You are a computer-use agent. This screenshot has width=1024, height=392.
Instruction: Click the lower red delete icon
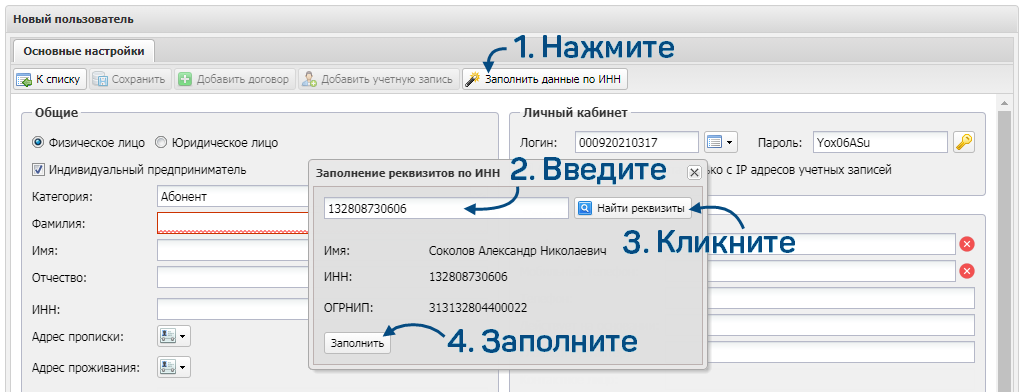[967, 271]
